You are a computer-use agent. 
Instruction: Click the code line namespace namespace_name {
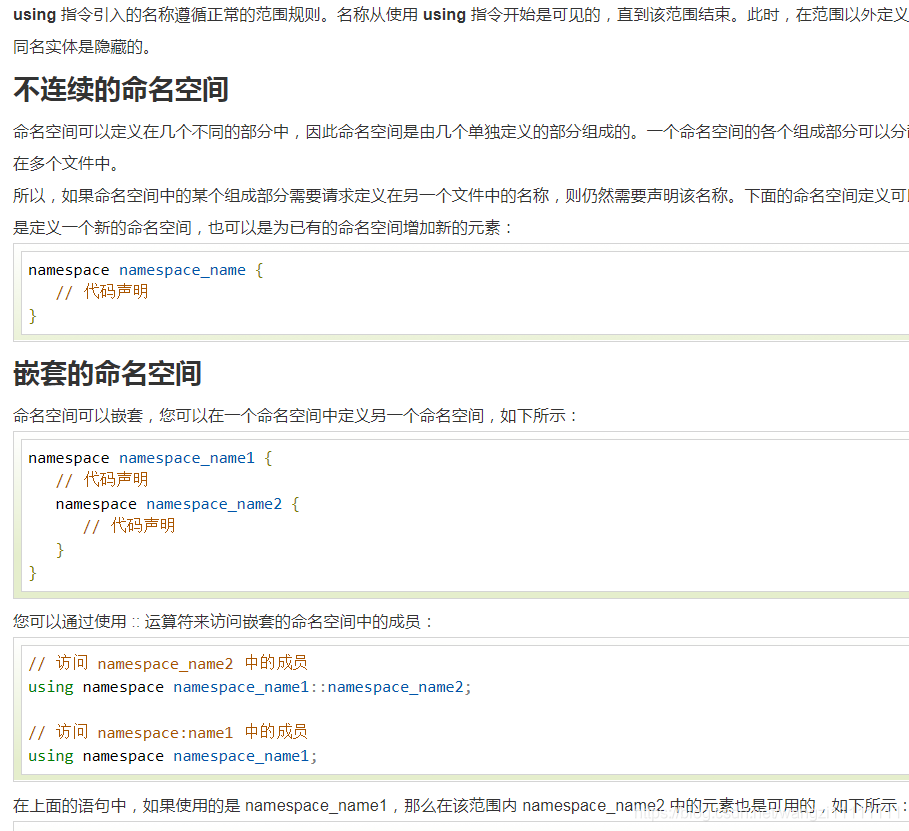[146, 270]
